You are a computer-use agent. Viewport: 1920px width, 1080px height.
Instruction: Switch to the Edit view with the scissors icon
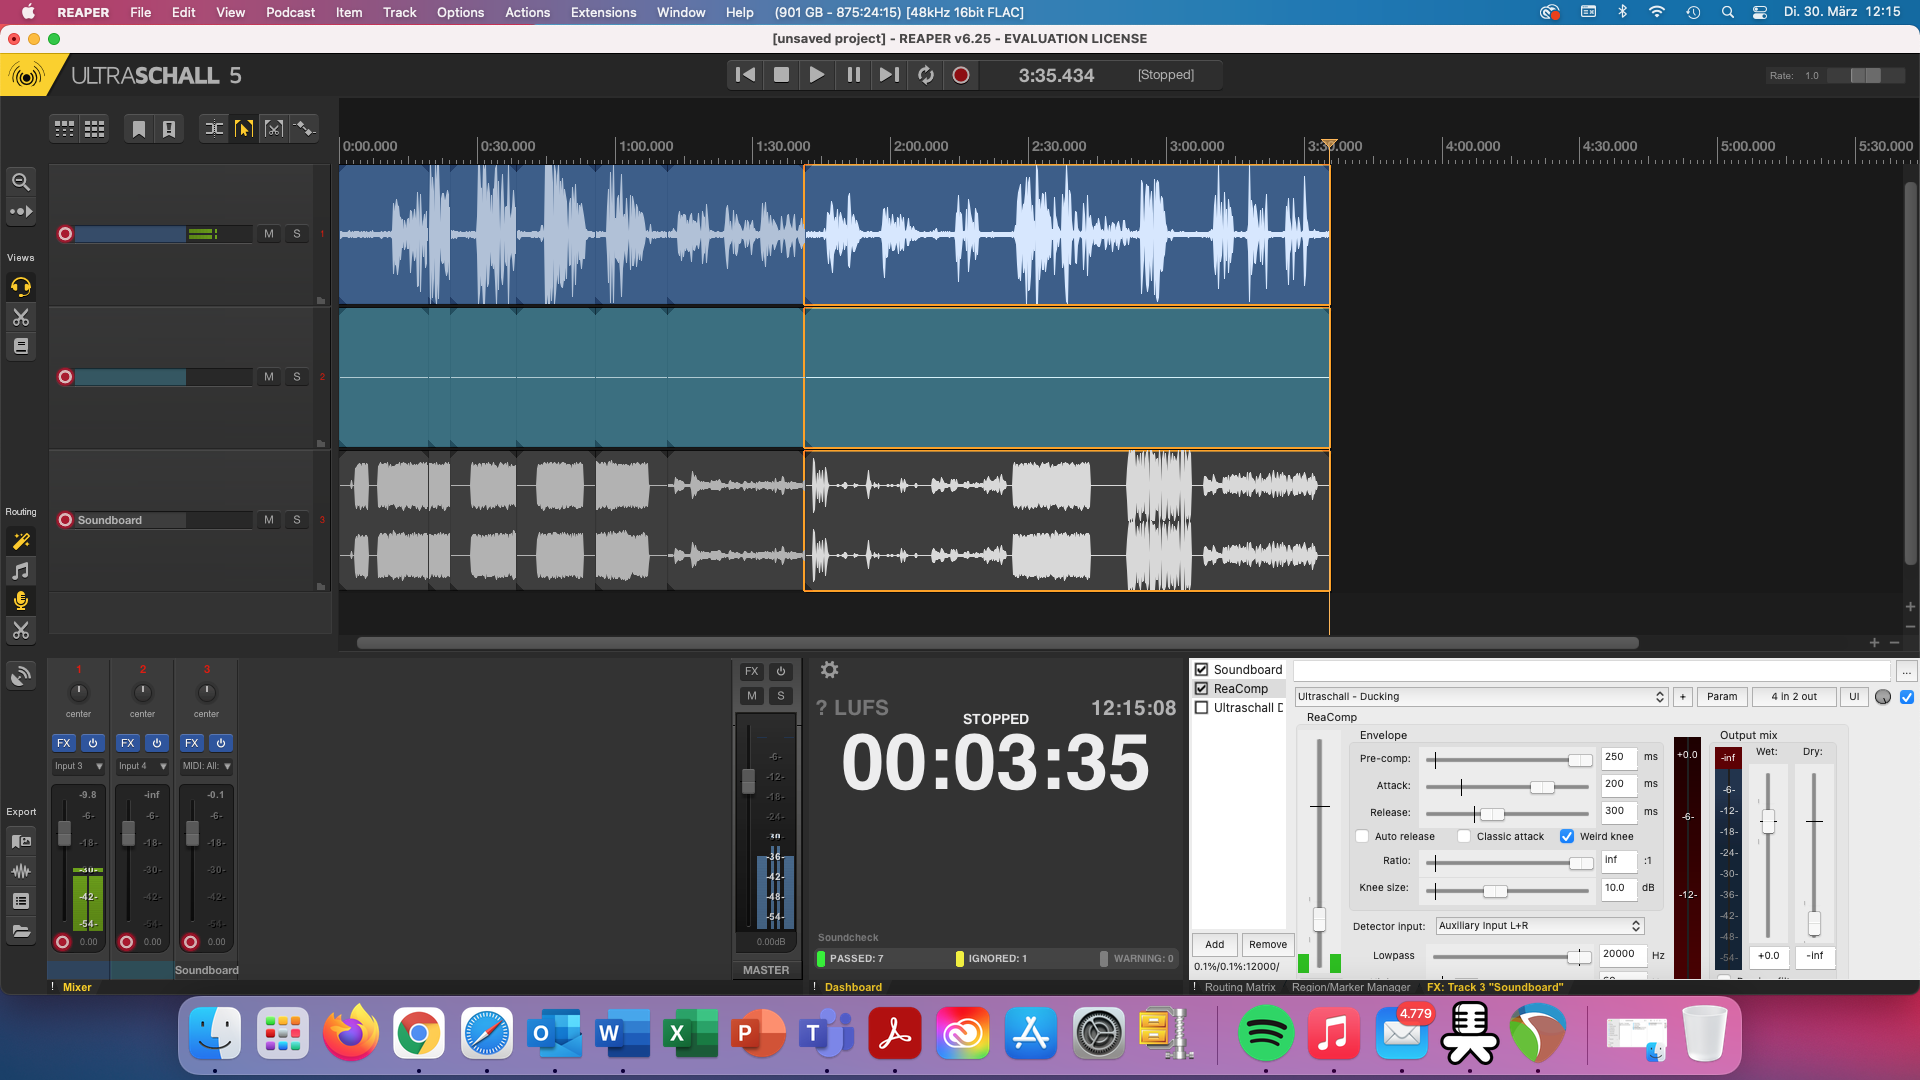(20, 317)
